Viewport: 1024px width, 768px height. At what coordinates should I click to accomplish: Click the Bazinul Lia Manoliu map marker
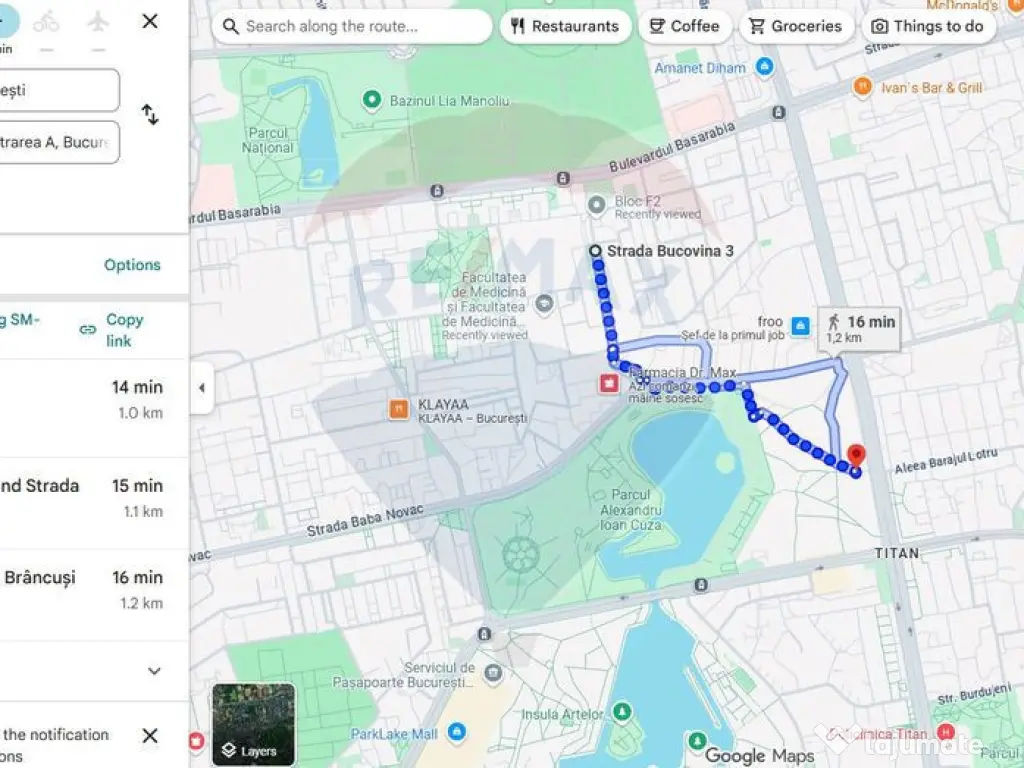[x=372, y=100]
